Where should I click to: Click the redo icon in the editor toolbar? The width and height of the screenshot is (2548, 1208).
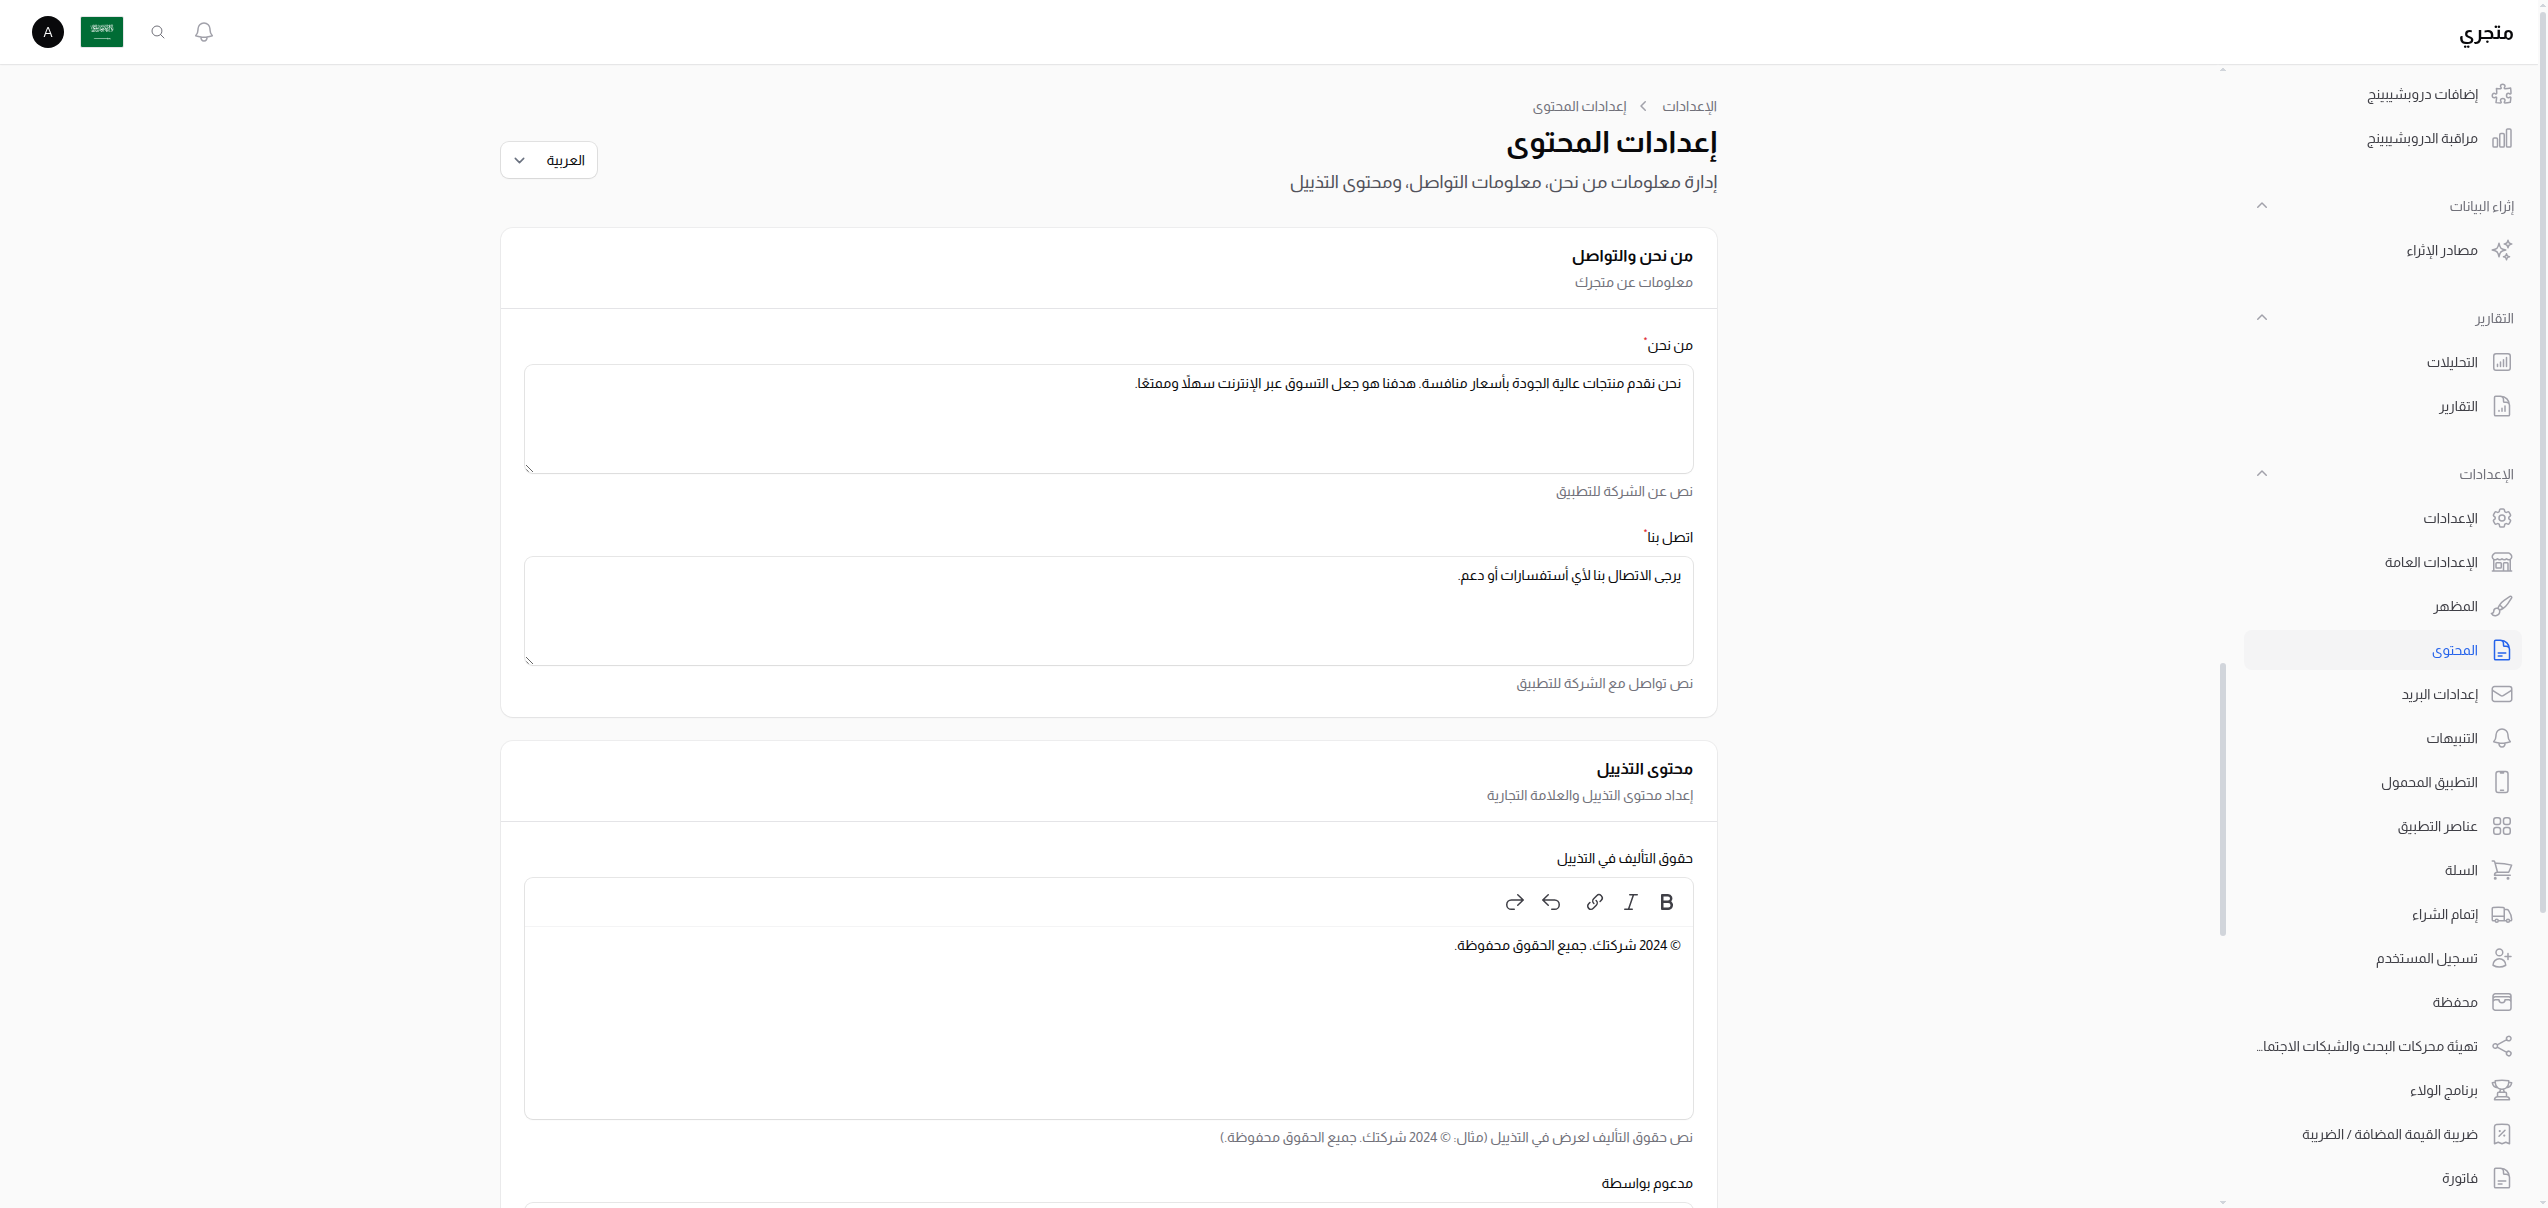1514,901
